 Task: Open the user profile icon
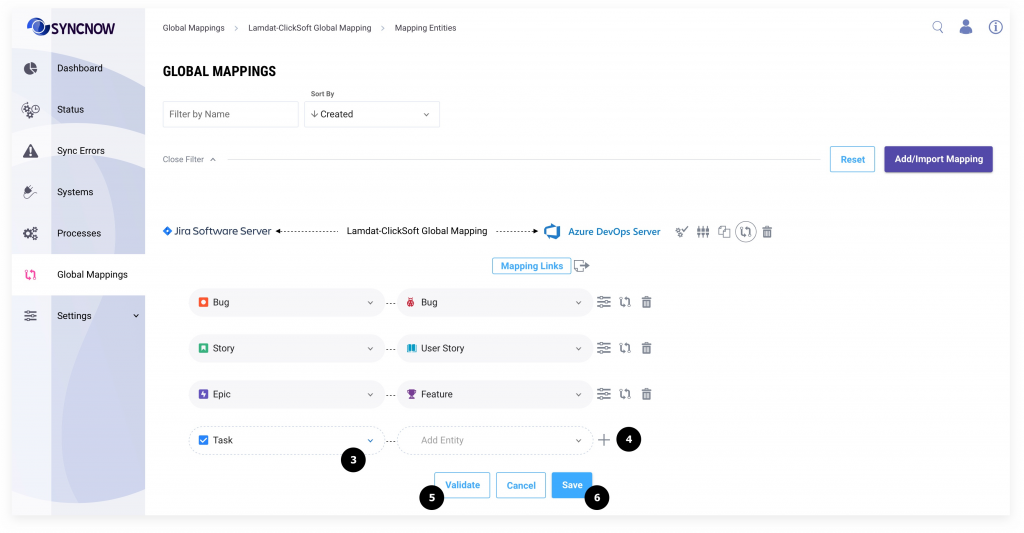point(966,27)
